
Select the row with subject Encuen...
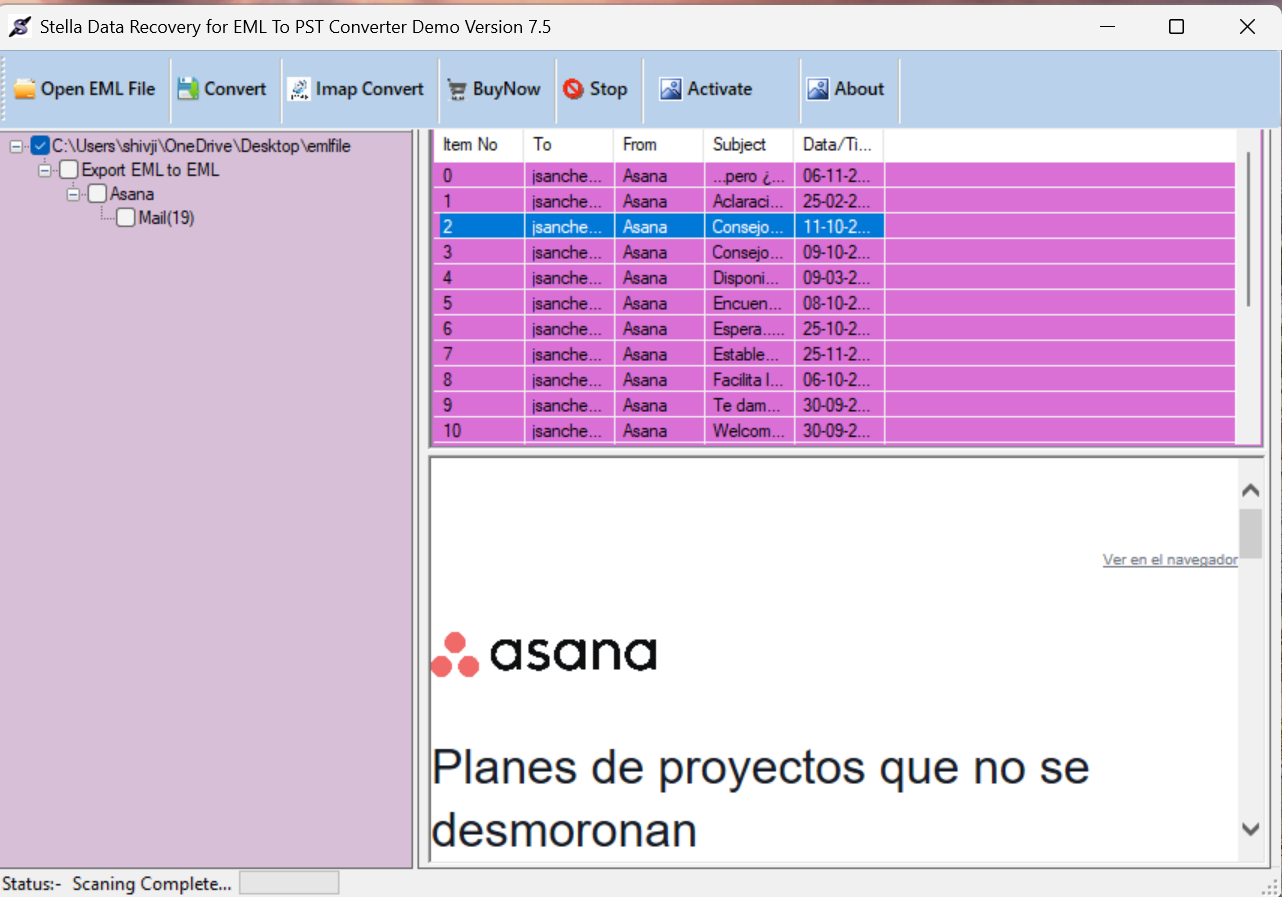835,303
